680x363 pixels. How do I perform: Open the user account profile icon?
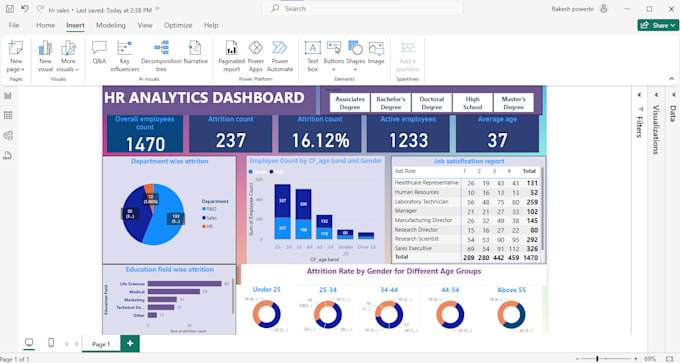[604, 9]
